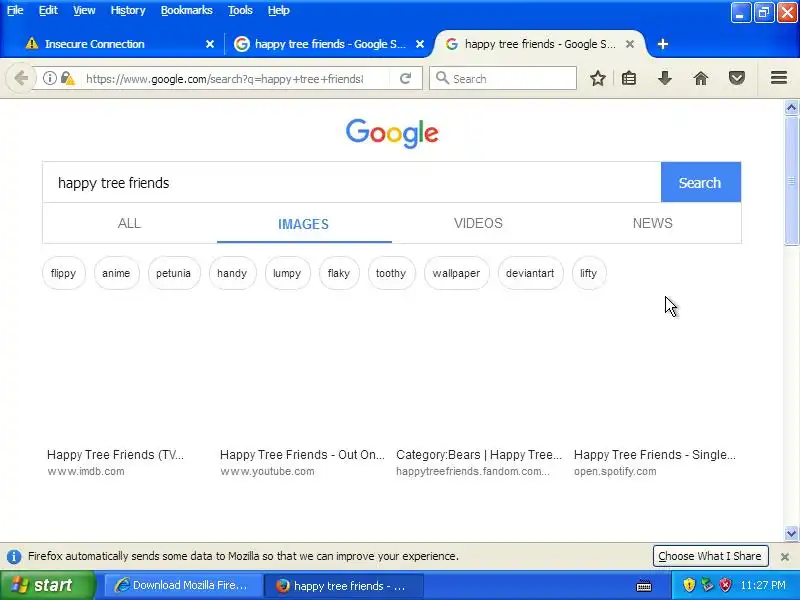This screenshot has height=600, width=800.
Task: Filter images by flaky chip
Action: point(339,273)
